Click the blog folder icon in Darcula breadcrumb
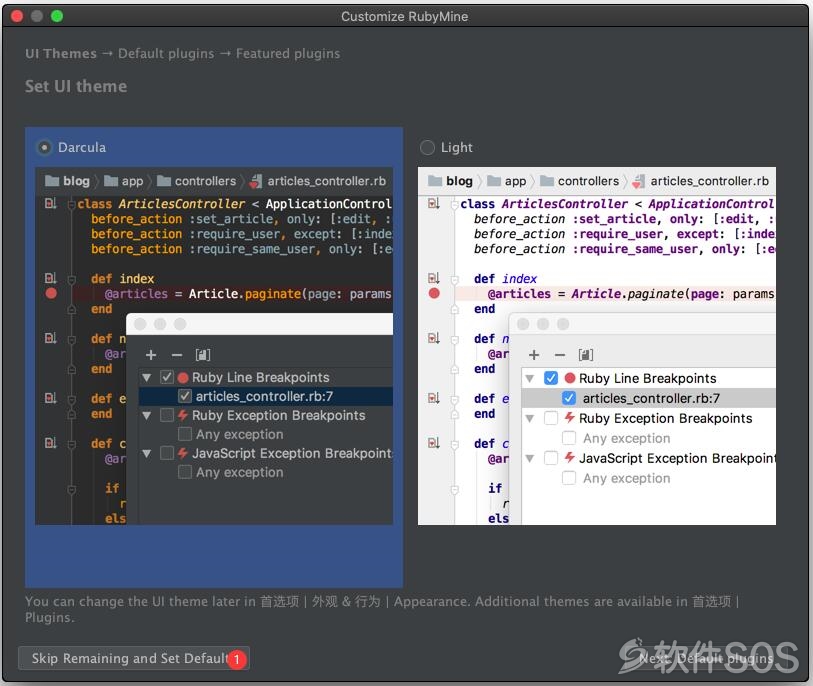Viewport: 813px width, 686px height. [52, 181]
